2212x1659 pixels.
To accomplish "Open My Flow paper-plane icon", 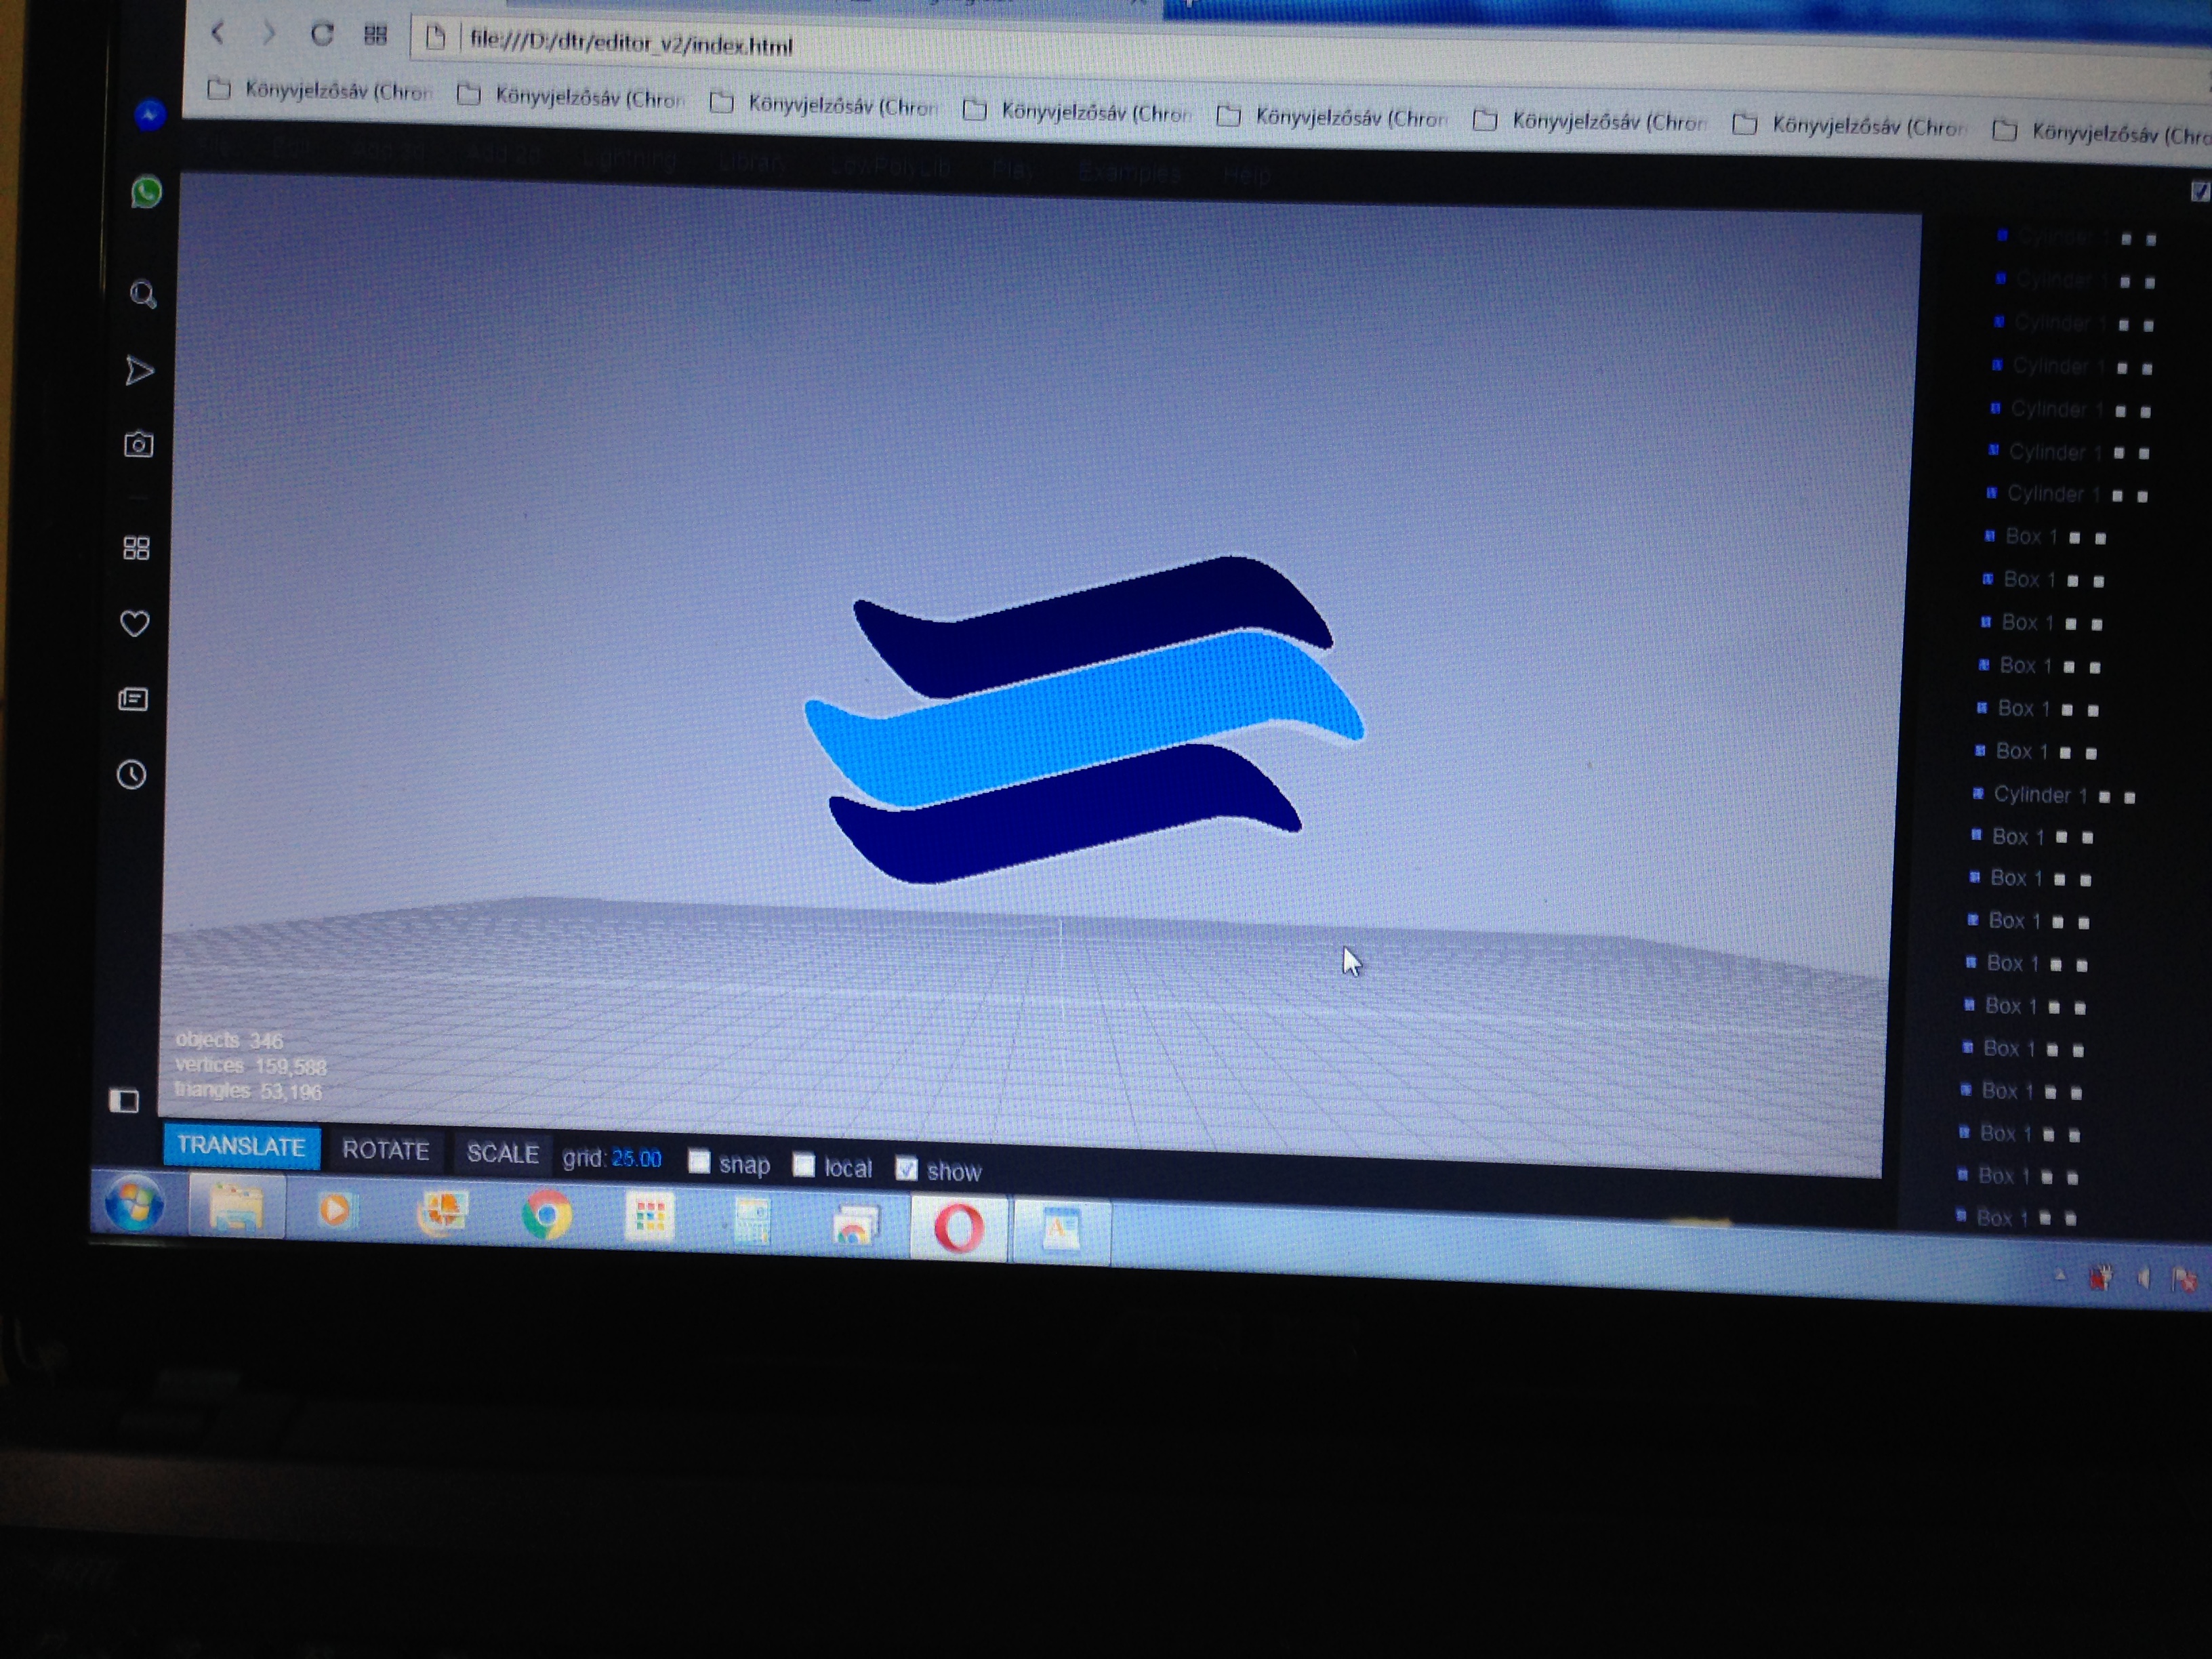I will coord(139,371).
